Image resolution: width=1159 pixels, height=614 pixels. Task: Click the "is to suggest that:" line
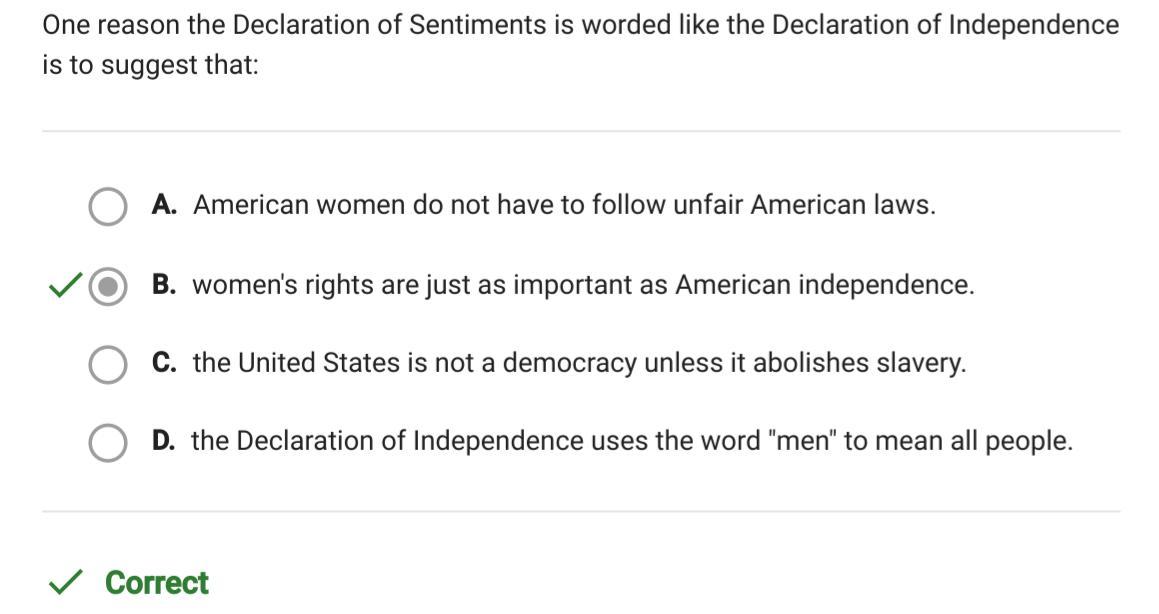[150, 68]
